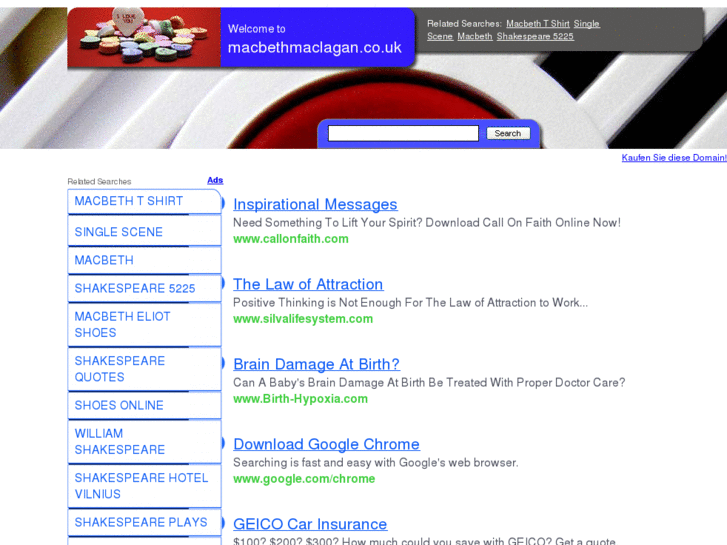The image size is (727, 545).
Task: Click the 'Searching is fast and easy' description
Action: 376,463
